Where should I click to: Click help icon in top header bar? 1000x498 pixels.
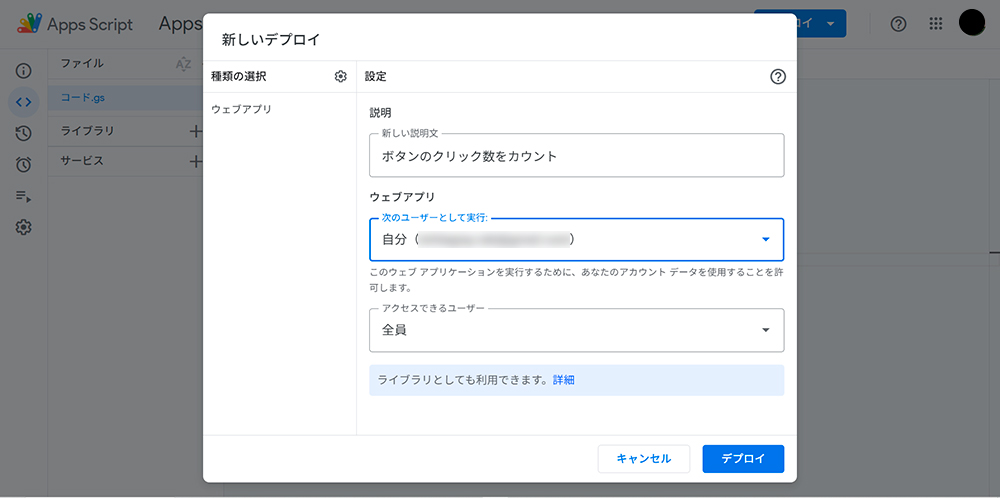pos(898,24)
